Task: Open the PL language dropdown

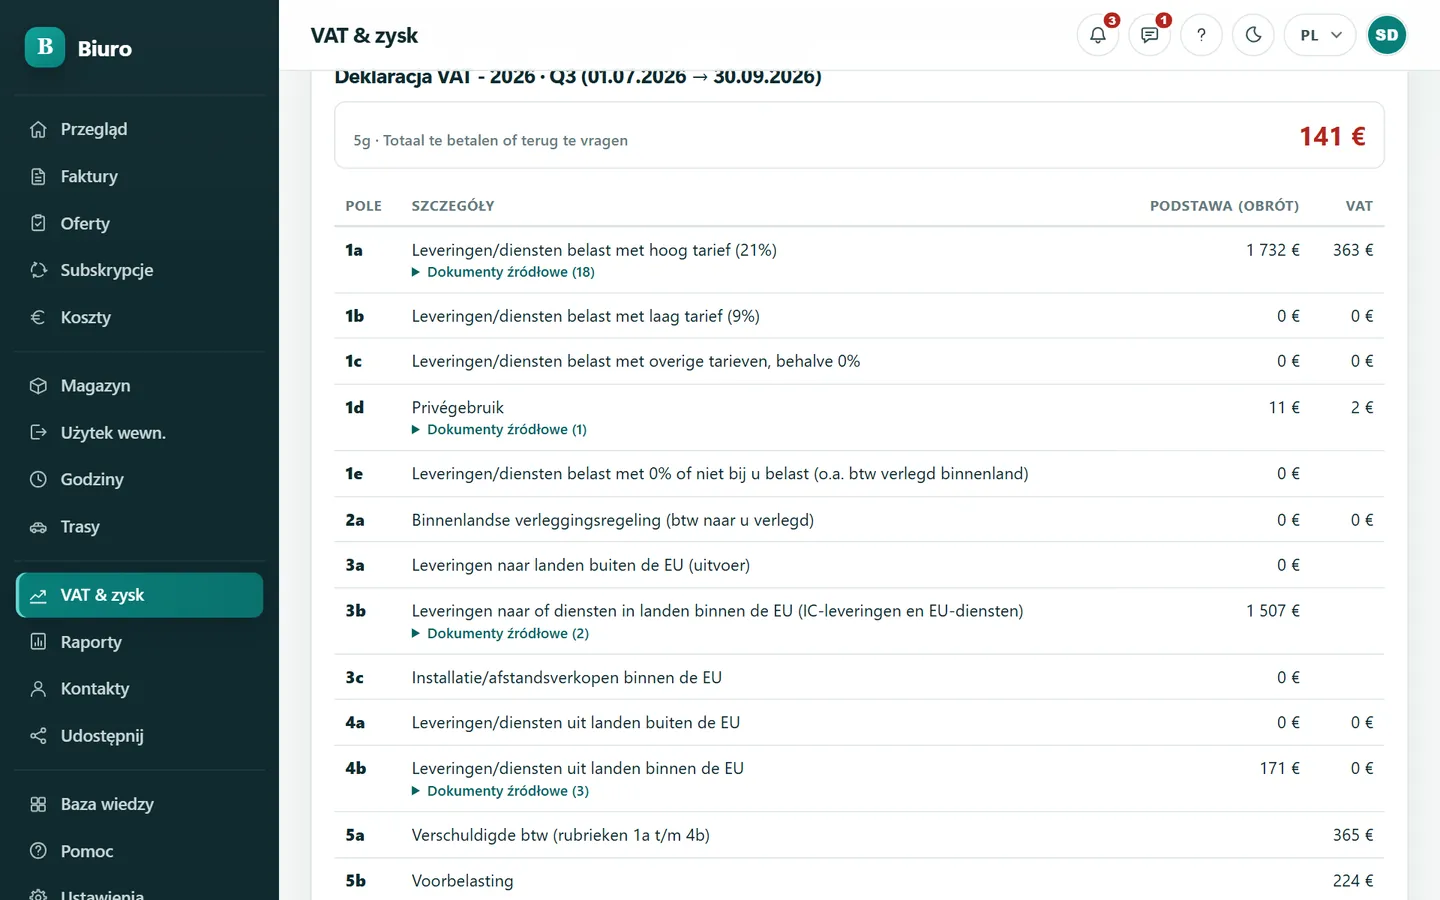Action: [x=1320, y=35]
